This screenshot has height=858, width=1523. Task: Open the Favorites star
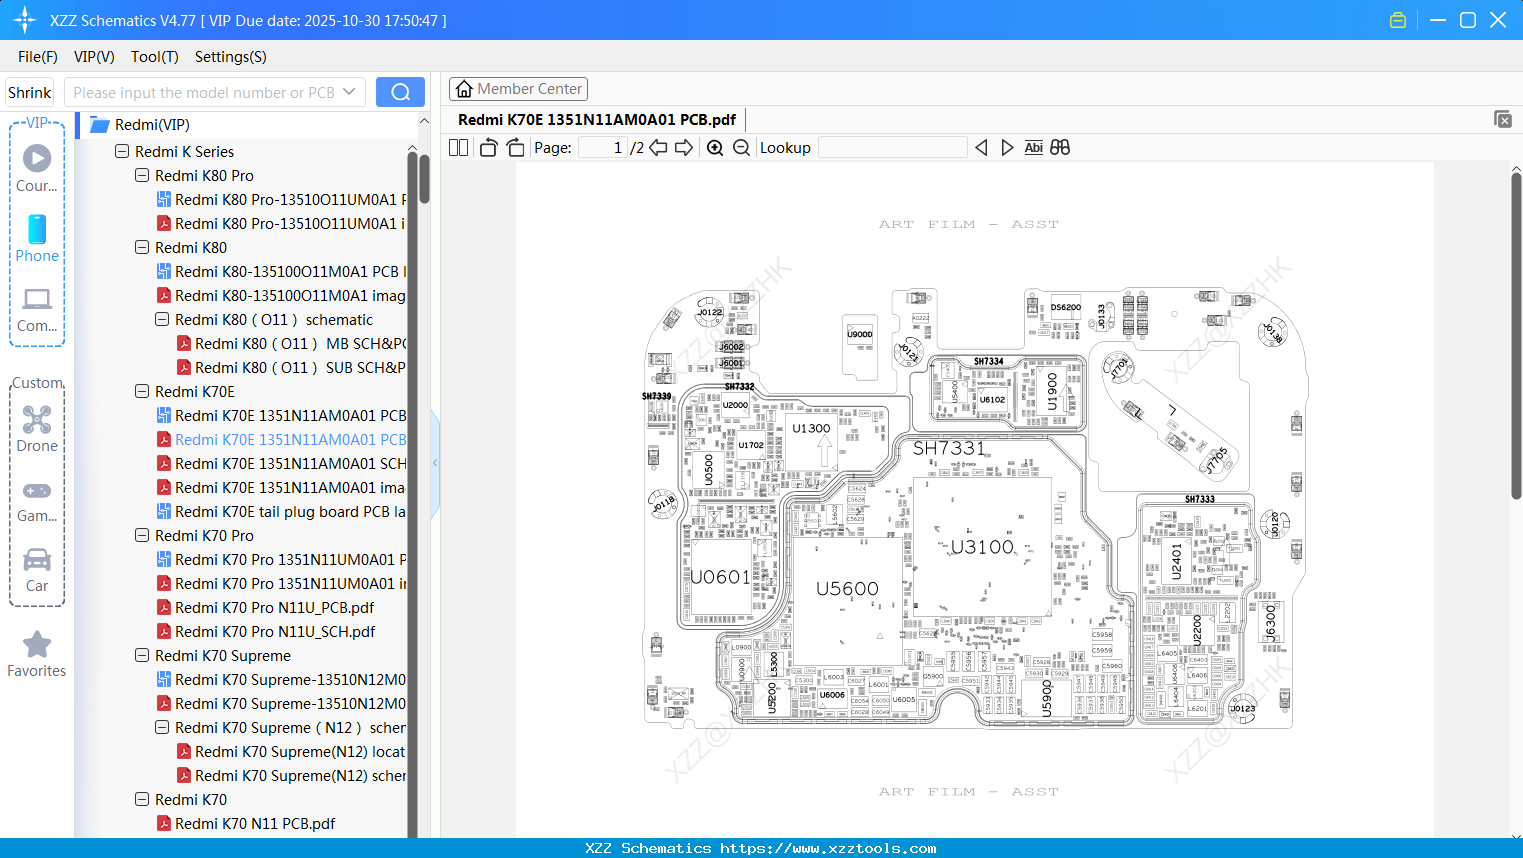37,654
